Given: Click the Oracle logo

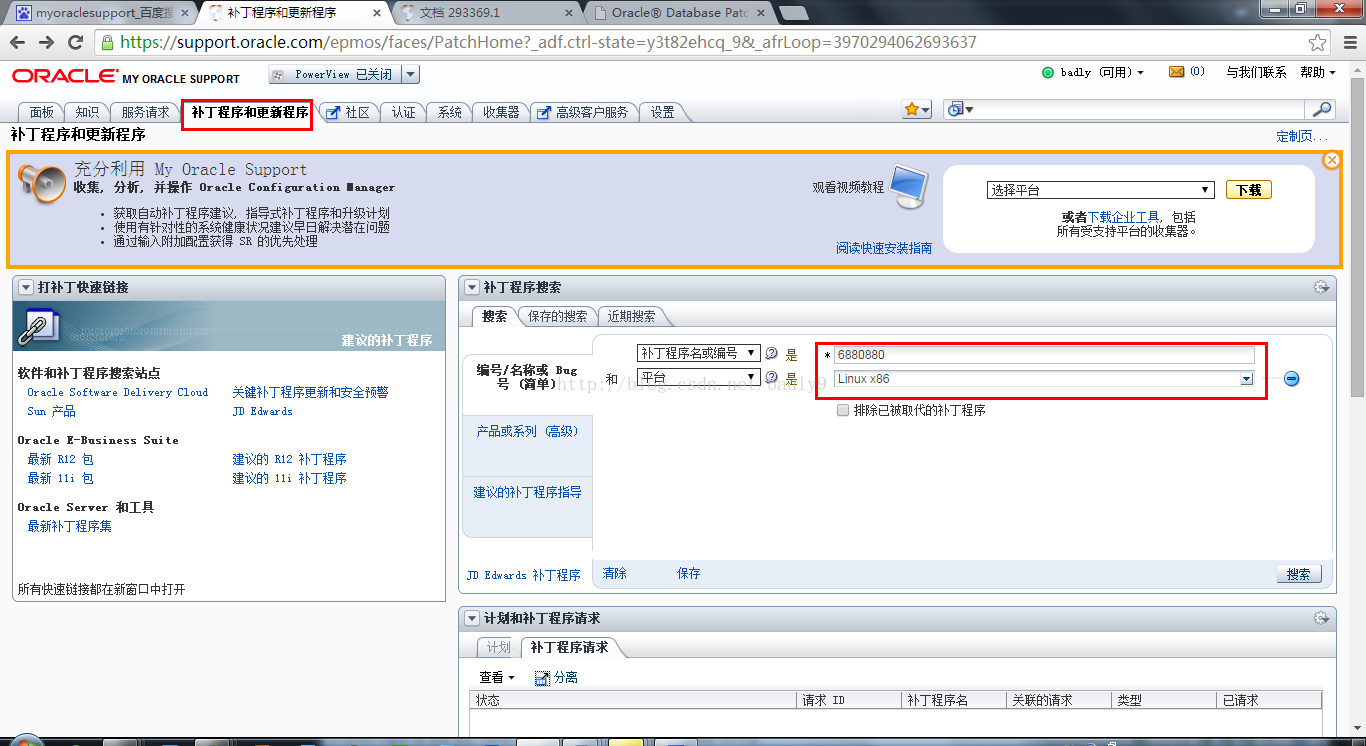Looking at the screenshot, I should pyautogui.click(x=64, y=76).
